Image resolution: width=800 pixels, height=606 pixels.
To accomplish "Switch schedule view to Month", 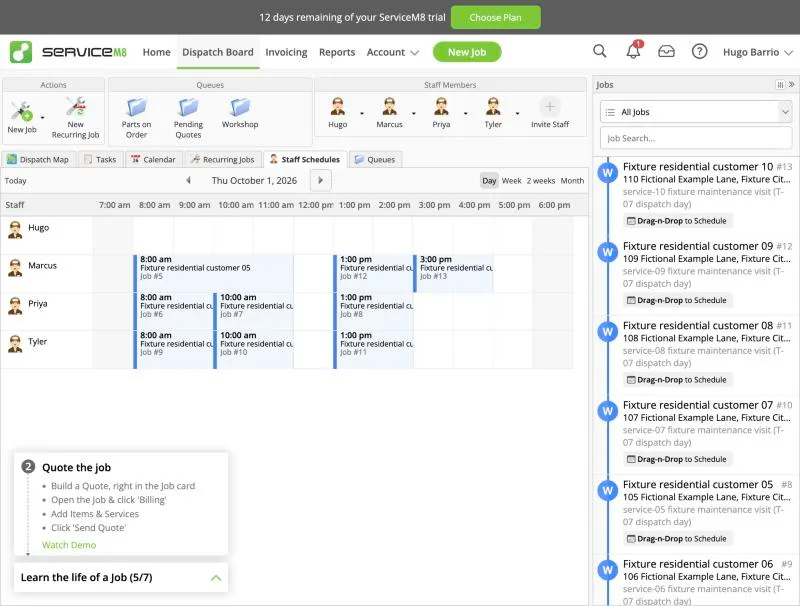I will [x=572, y=181].
